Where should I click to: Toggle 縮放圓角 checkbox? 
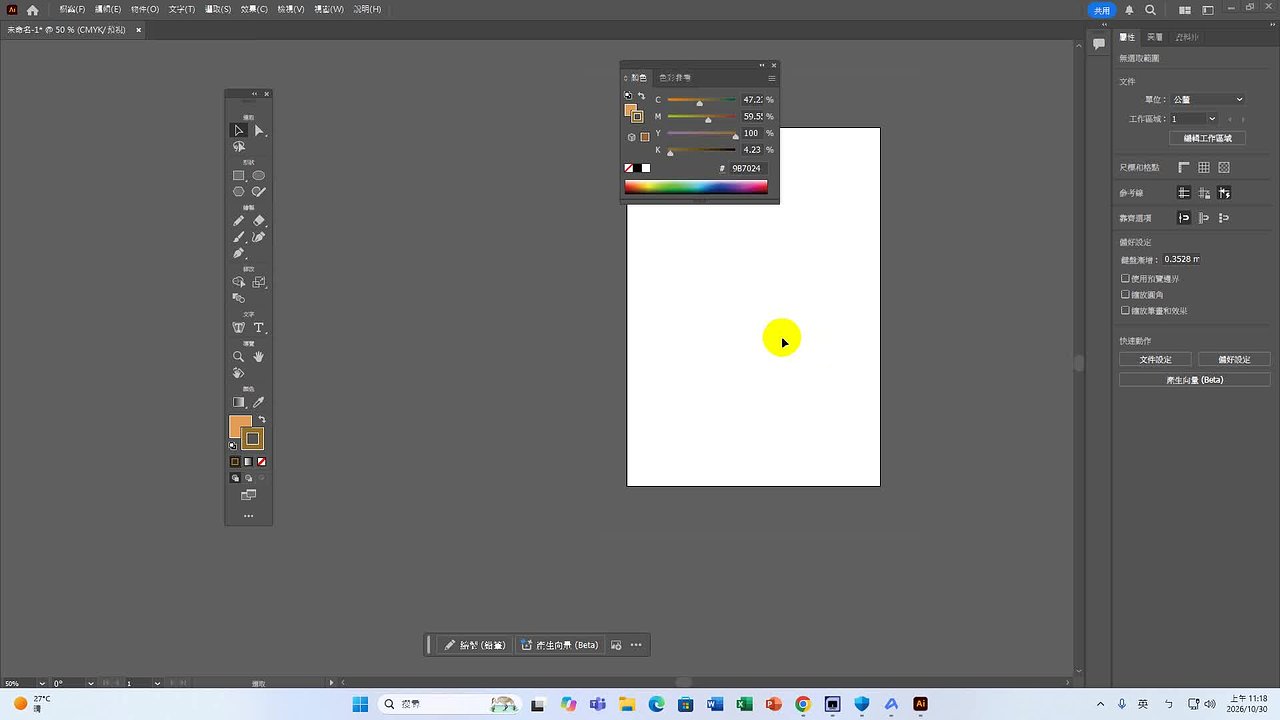1125,295
